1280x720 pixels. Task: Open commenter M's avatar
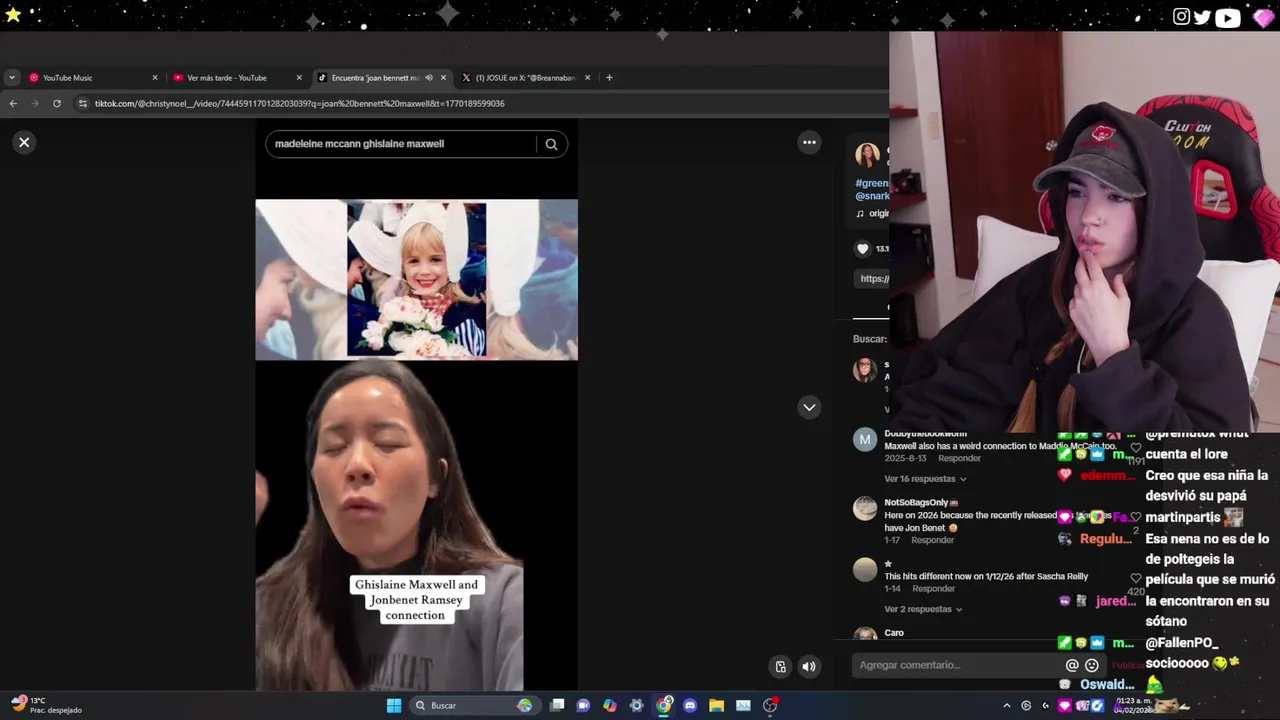coord(865,440)
